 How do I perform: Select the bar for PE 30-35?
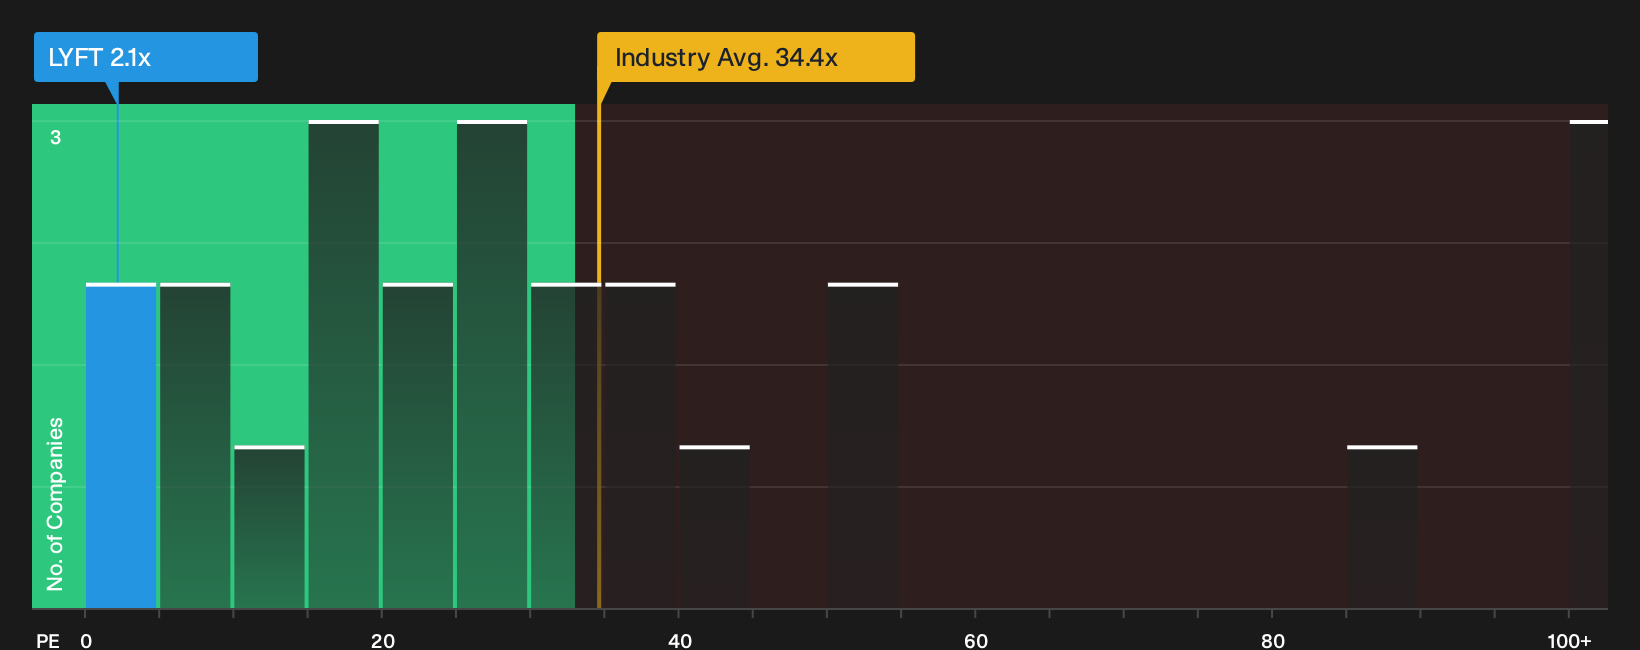click(566, 446)
